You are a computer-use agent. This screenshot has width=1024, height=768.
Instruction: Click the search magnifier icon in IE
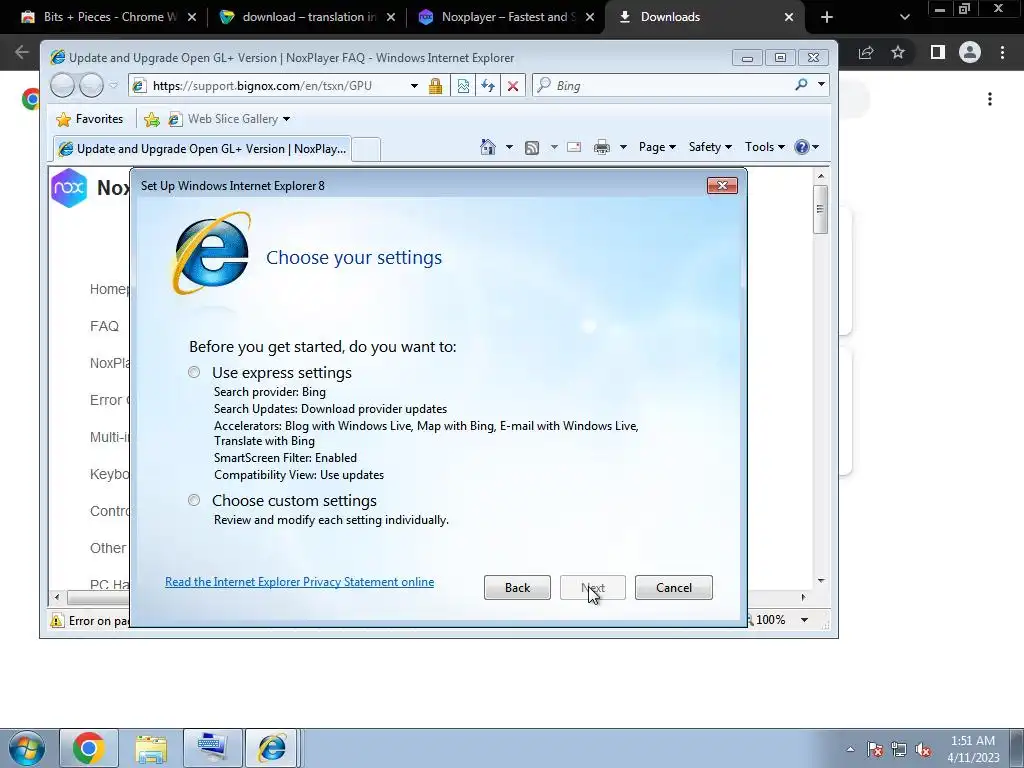pyautogui.click(x=801, y=85)
